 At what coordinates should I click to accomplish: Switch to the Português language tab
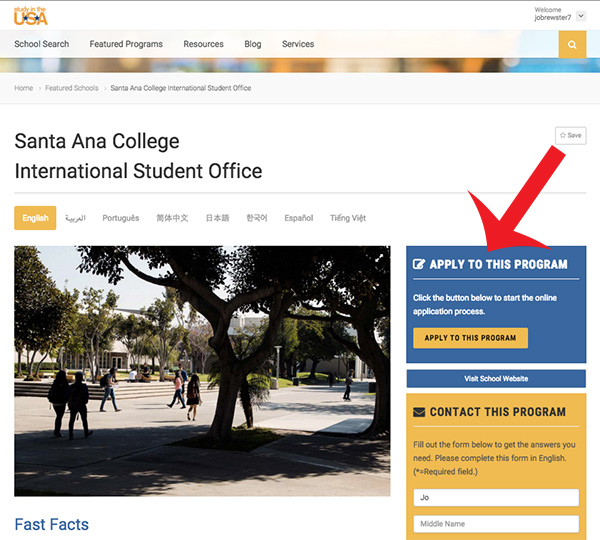click(121, 218)
